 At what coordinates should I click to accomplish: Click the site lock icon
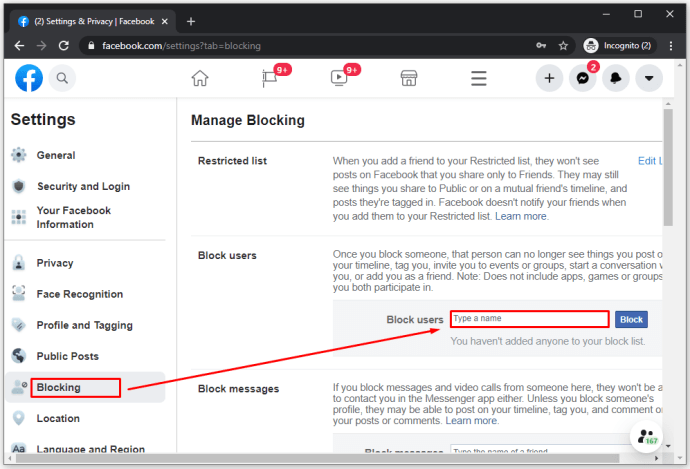(x=91, y=46)
